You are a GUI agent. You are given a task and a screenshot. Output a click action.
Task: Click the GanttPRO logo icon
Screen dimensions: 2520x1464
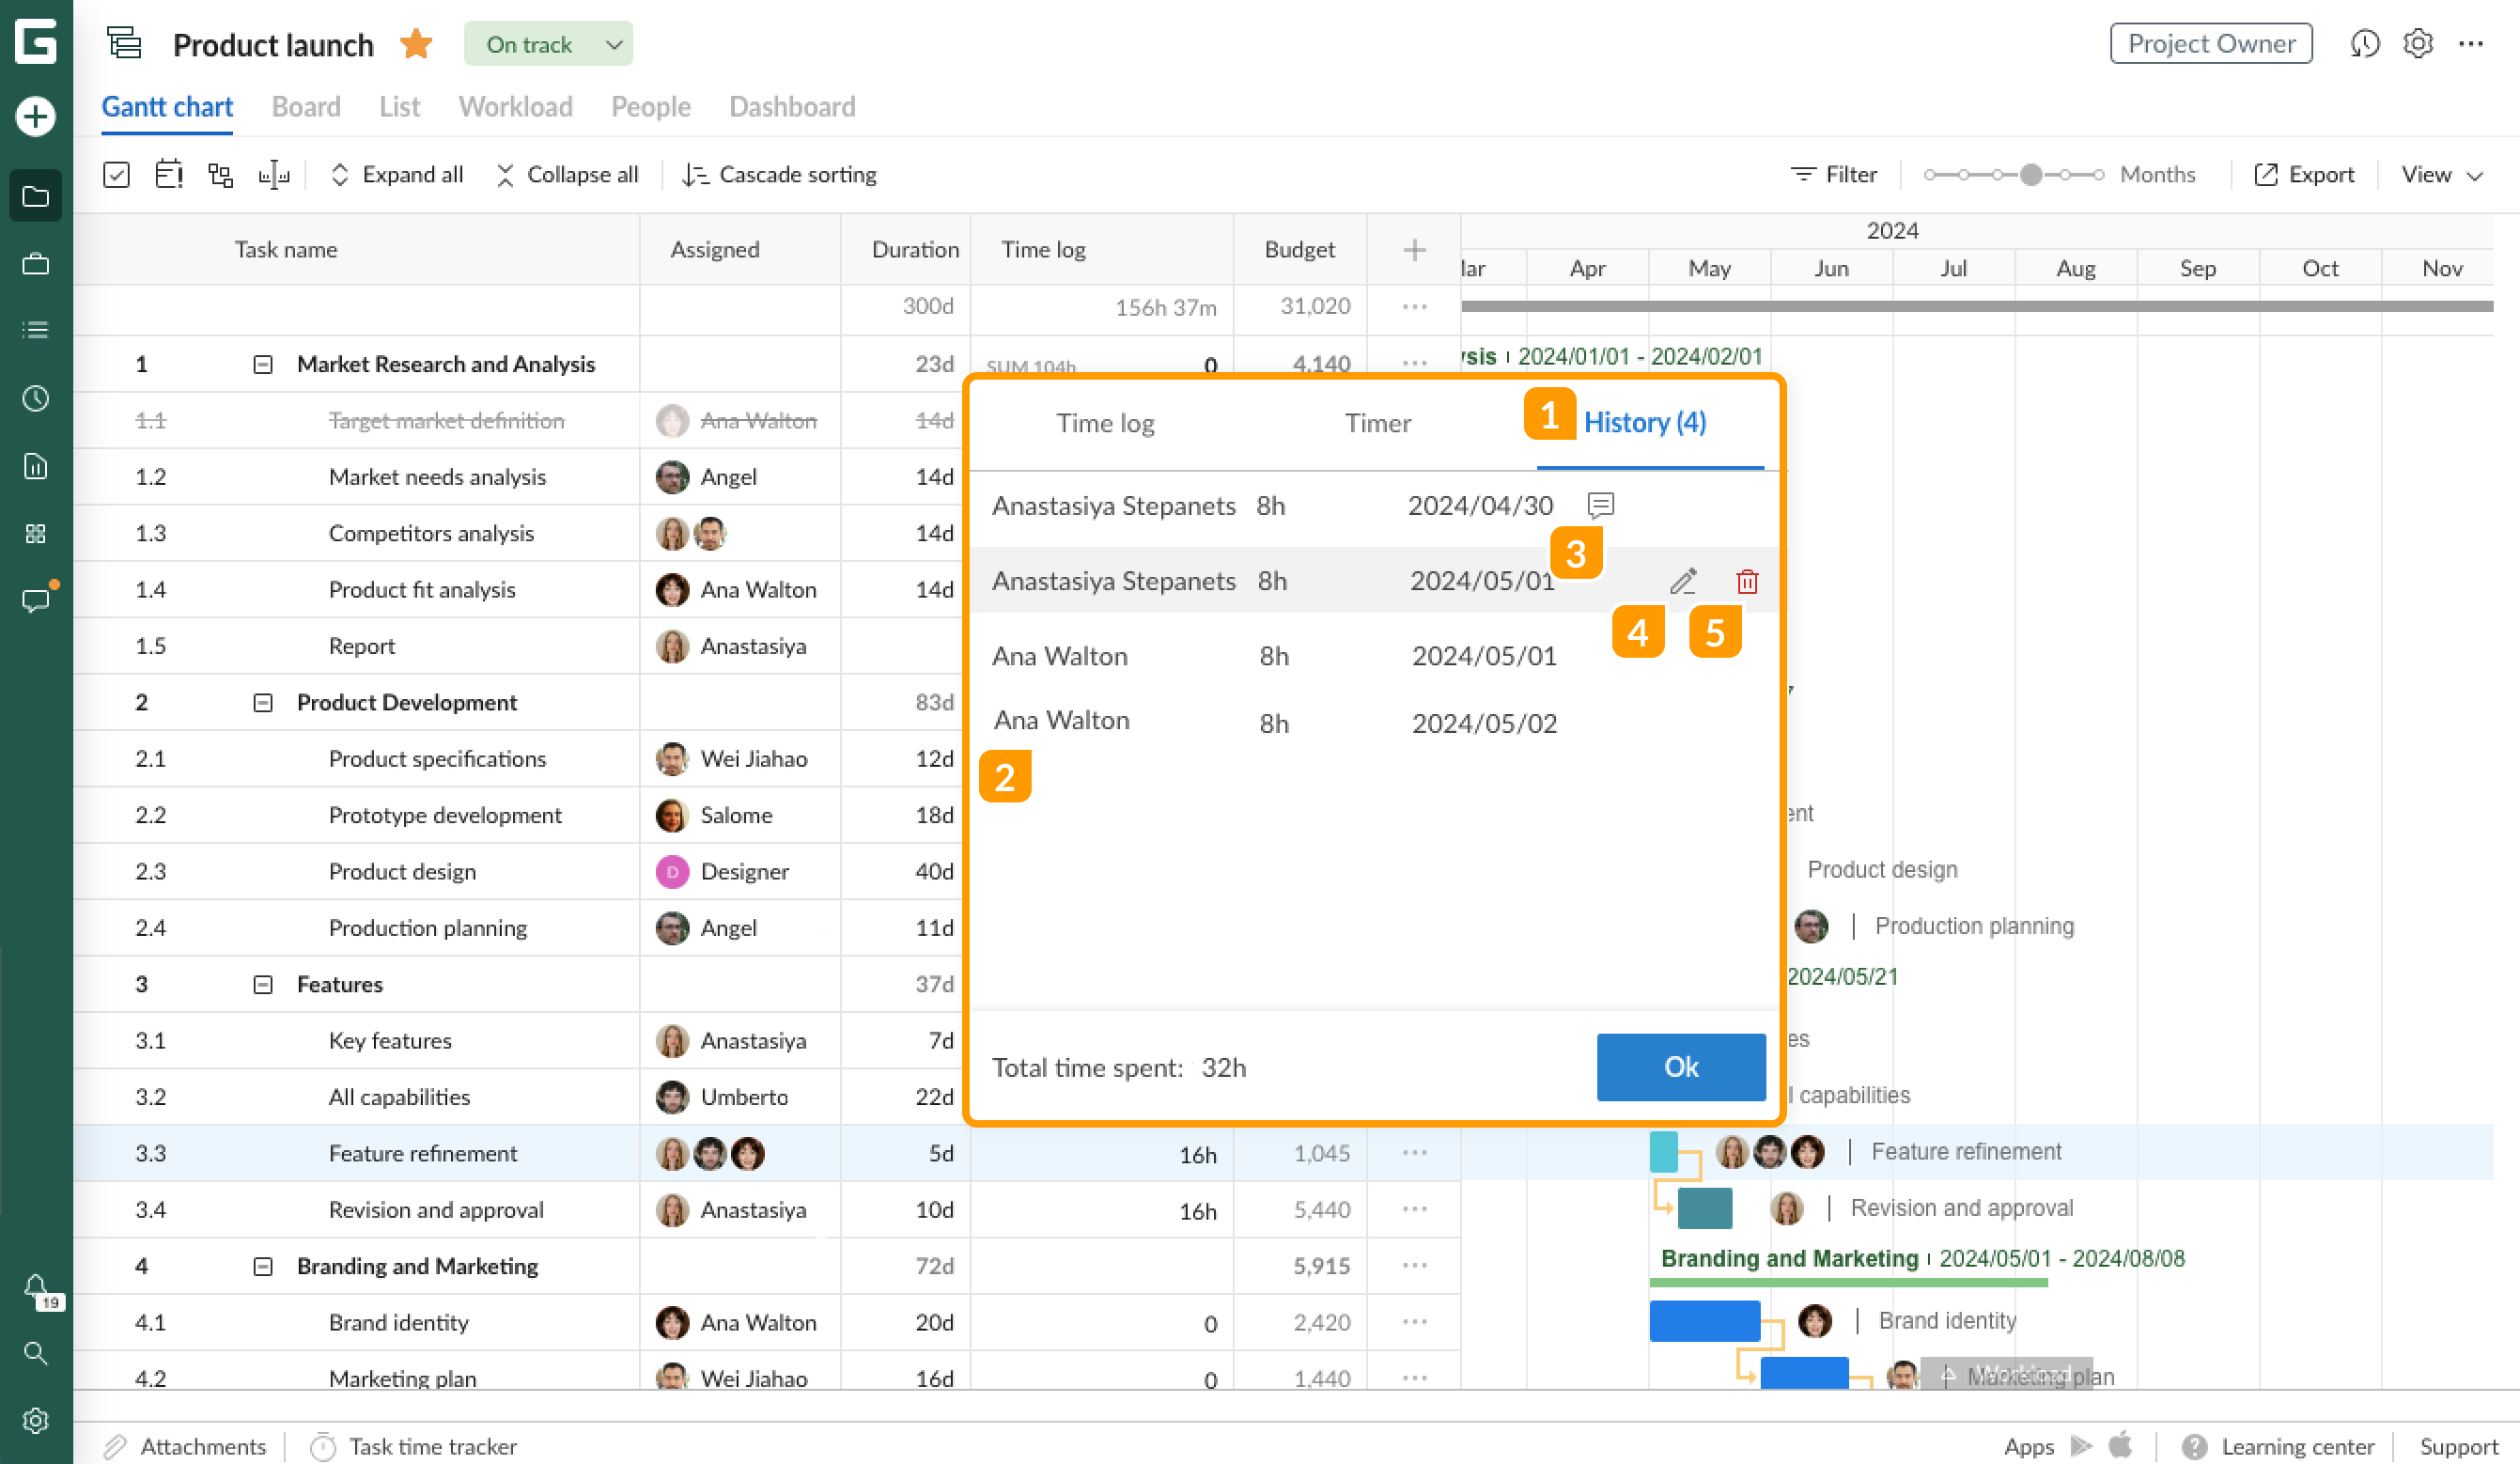coord(36,42)
